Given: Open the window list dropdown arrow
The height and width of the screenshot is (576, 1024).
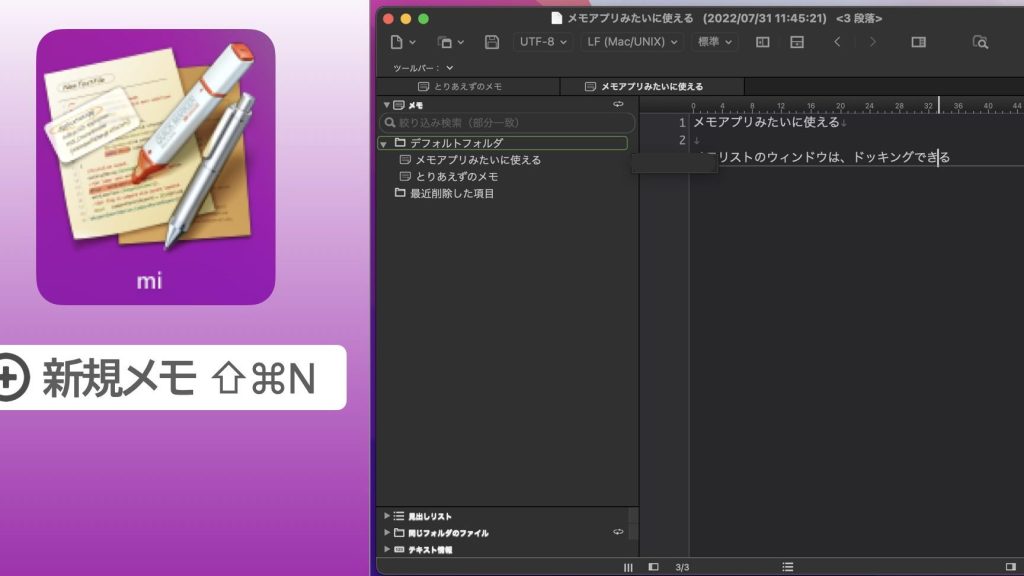Looking at the screenshot, I should tap(460, 42).
